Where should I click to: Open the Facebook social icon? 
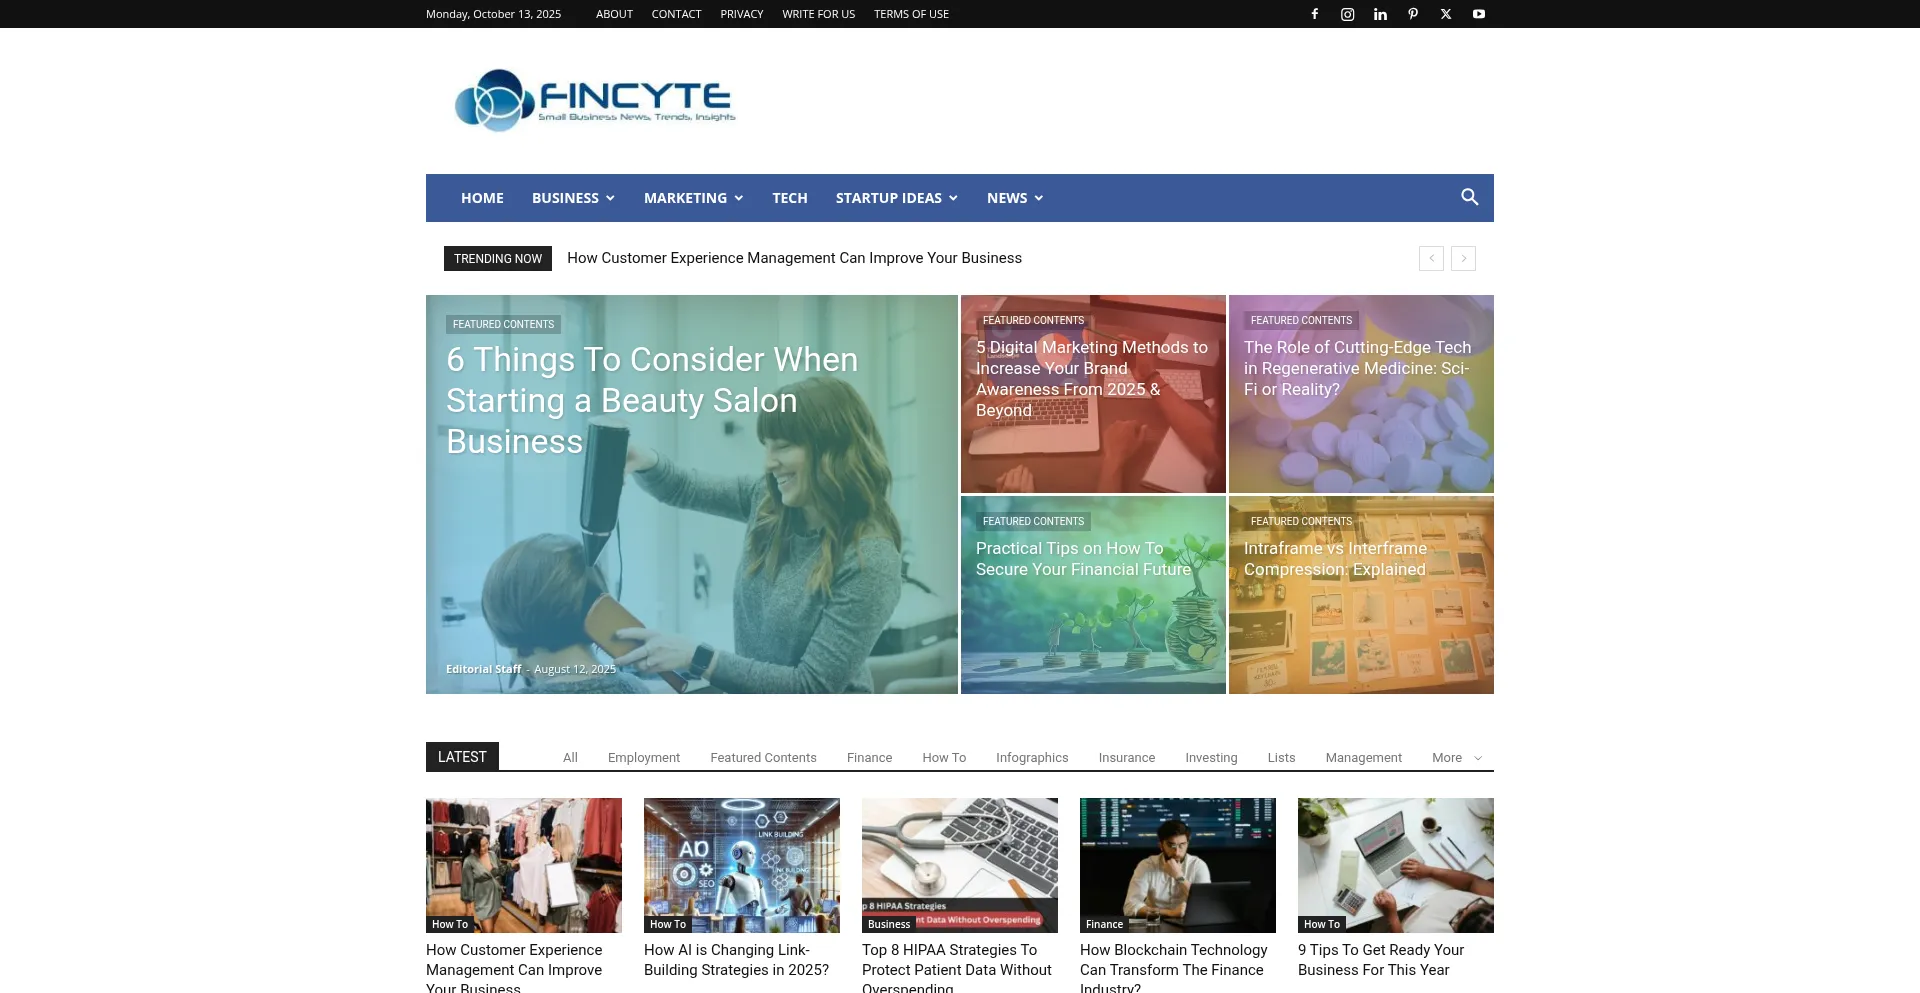point(1315,14)
